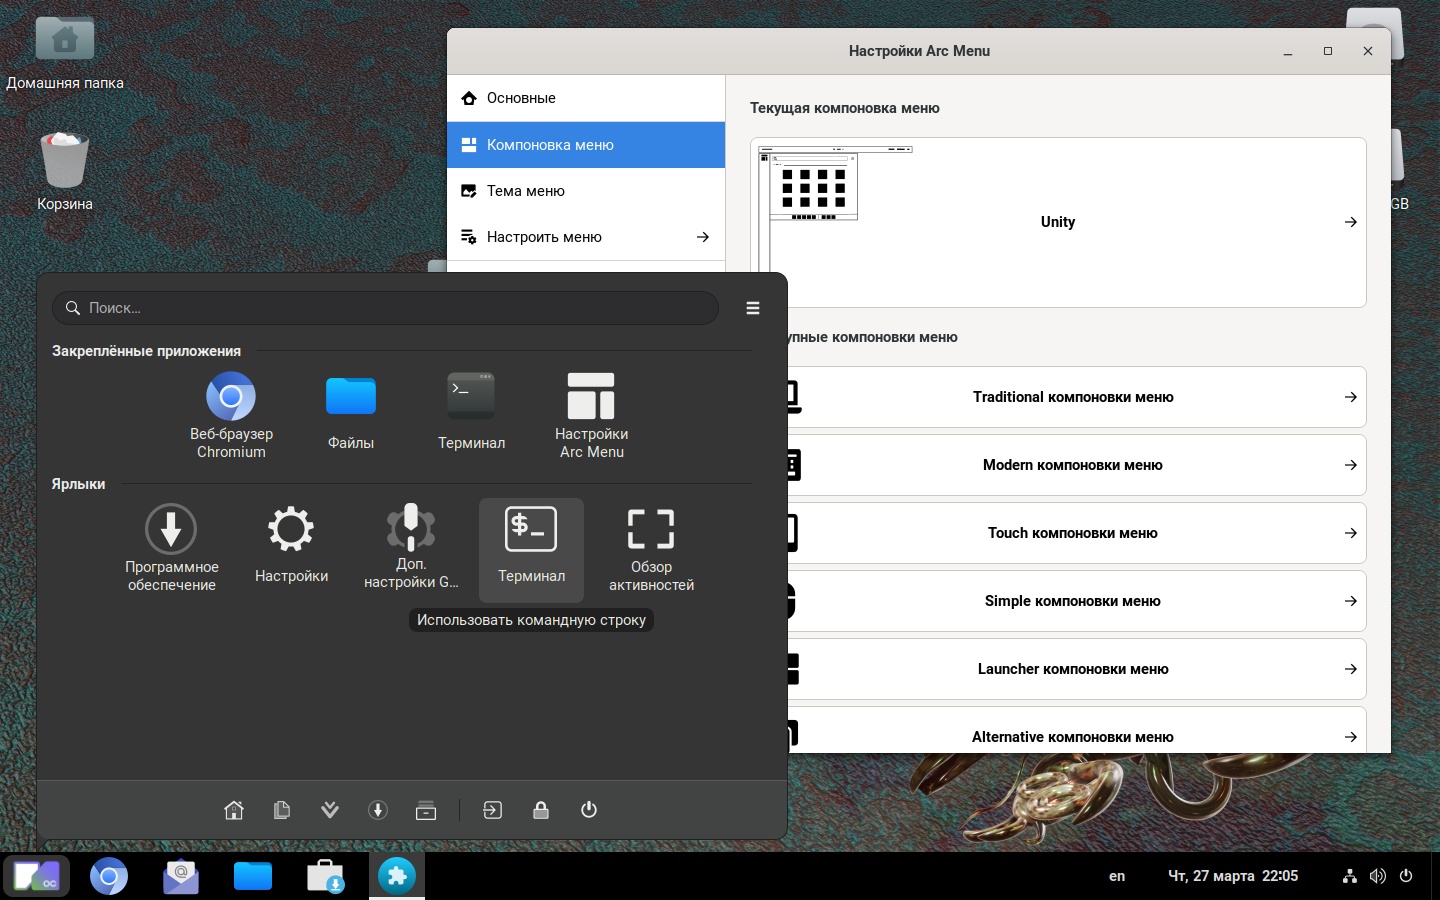Click the power icon in Arc menu footer
1440x900 pixels.
coord(589,810)
